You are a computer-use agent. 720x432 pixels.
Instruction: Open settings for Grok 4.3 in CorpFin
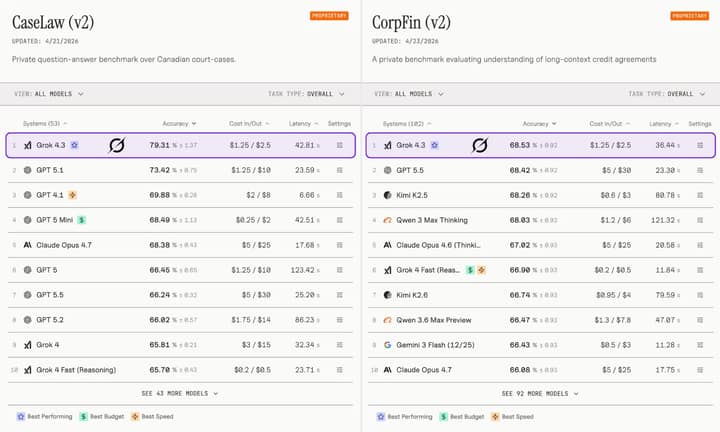(700, 145)
